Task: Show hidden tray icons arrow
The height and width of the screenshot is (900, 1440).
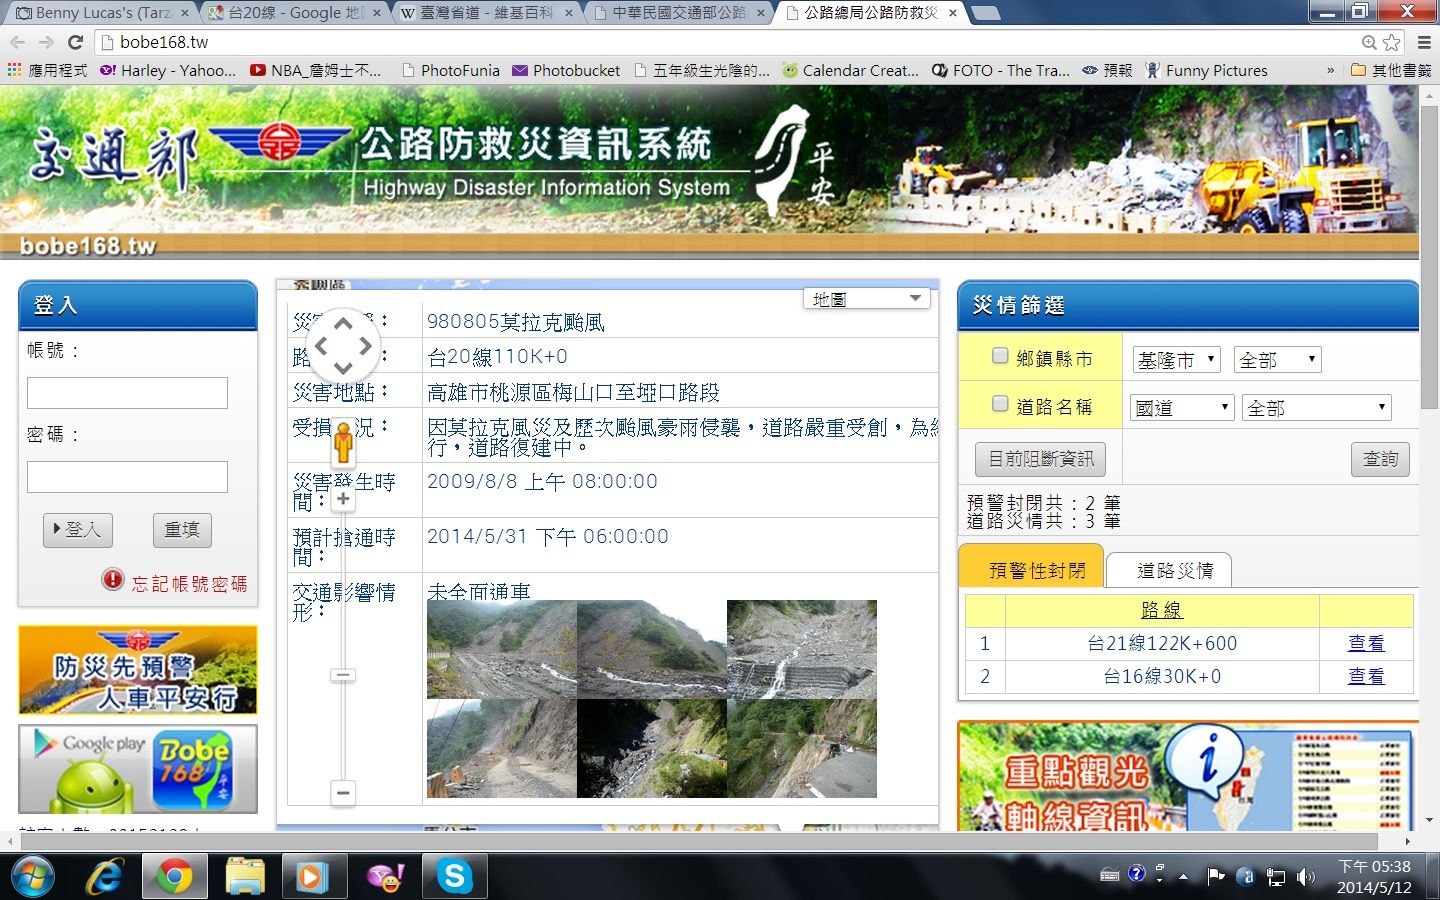Action: coord(1184,877)
